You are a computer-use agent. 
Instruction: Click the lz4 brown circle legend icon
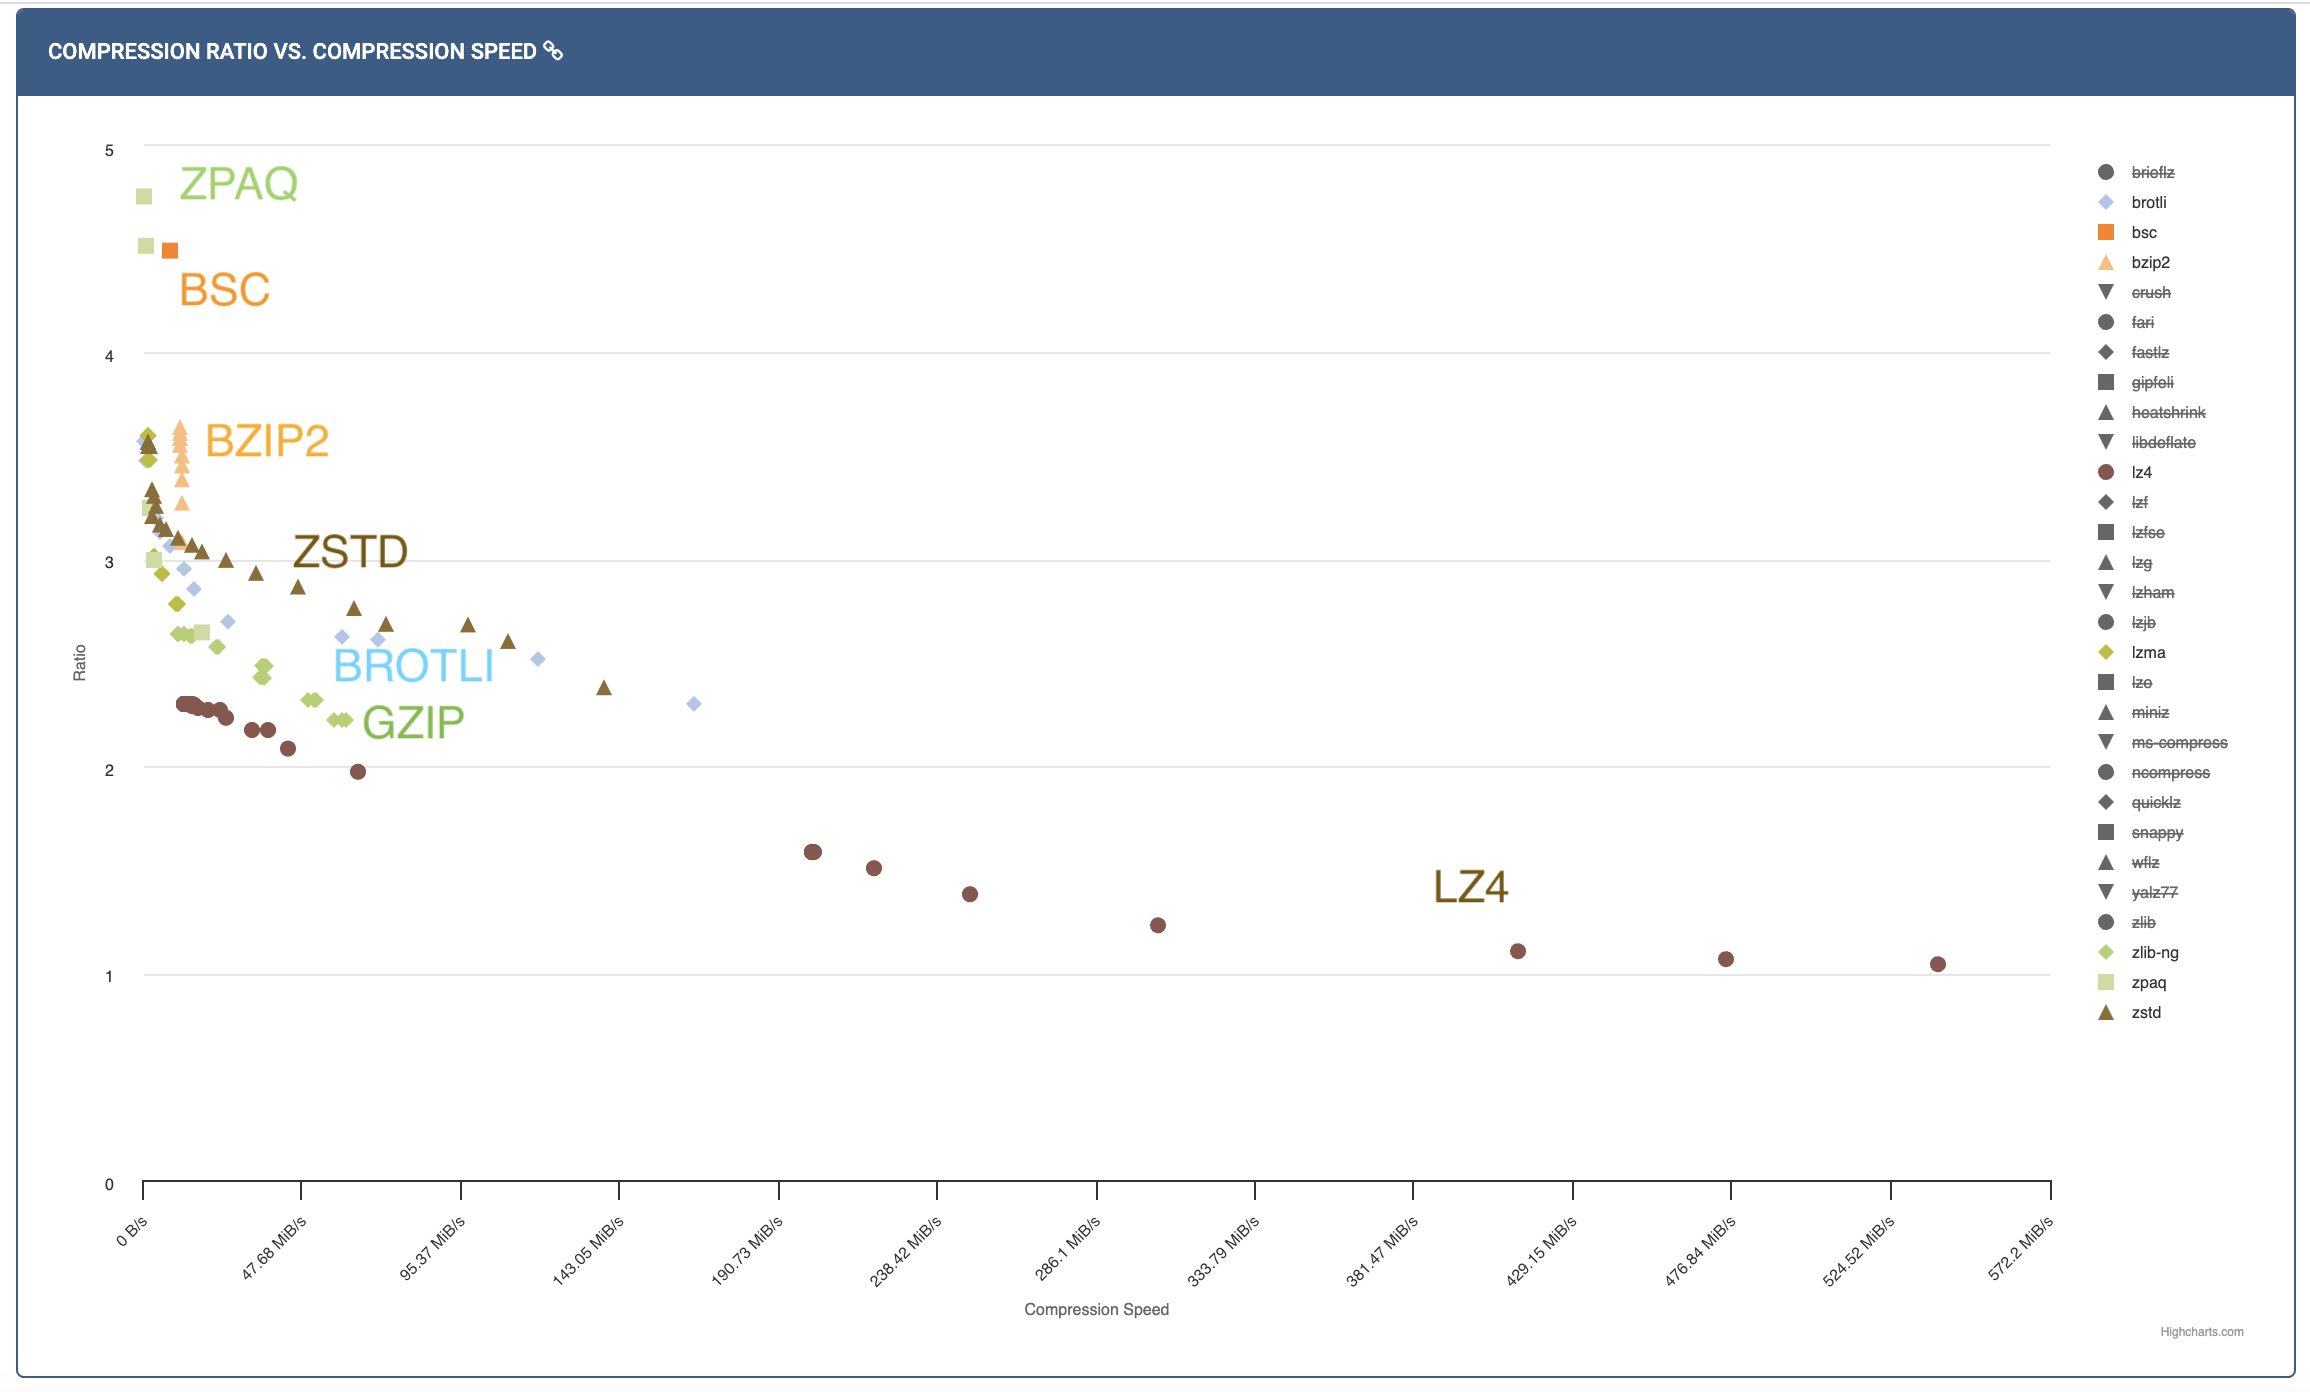[x=2105, y=472]
